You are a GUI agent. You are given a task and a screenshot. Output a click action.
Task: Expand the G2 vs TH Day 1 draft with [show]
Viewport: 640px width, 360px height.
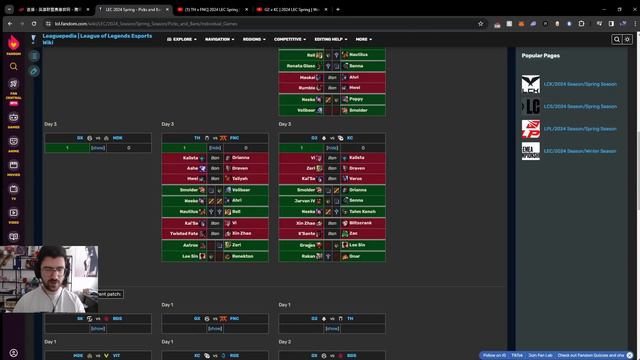tap(332, 329)
